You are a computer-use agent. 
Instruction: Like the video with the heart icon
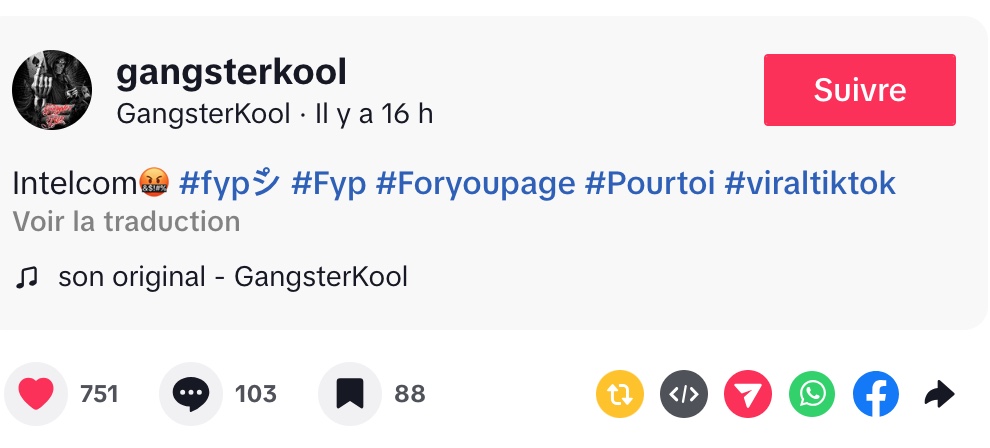point(36,394)
